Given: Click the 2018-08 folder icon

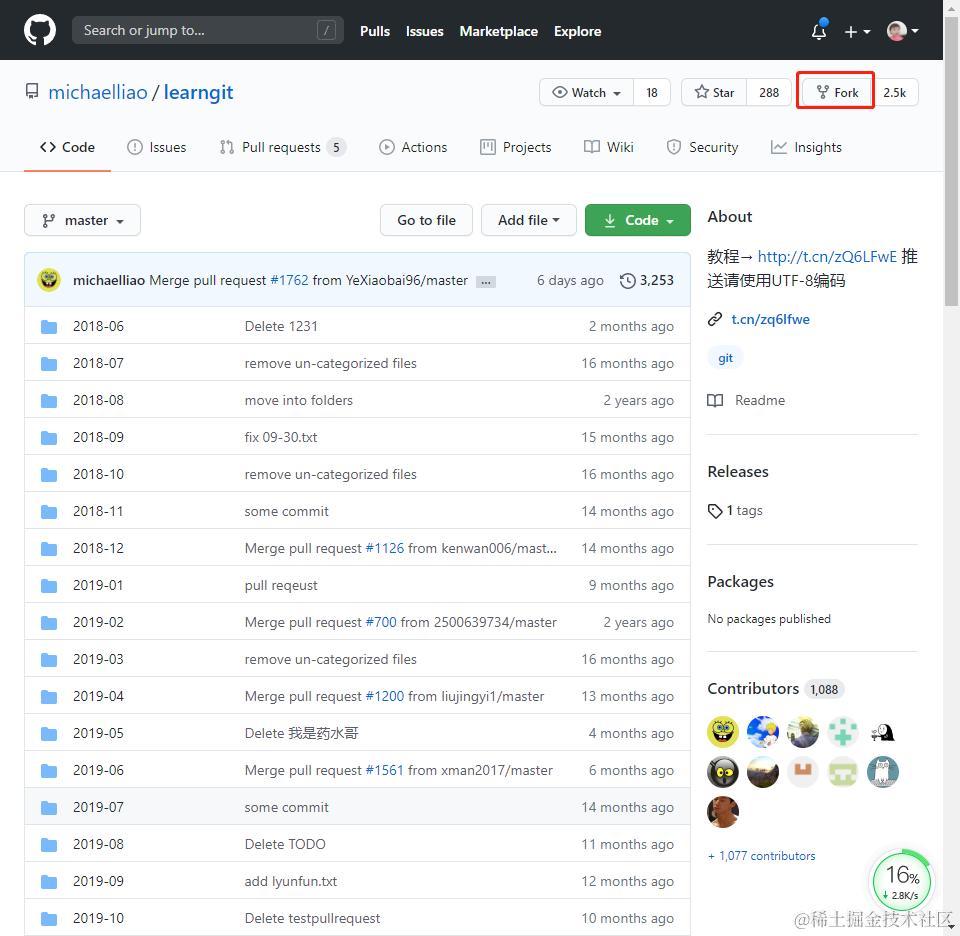Looking at the screenshot, I should point(49,401).
